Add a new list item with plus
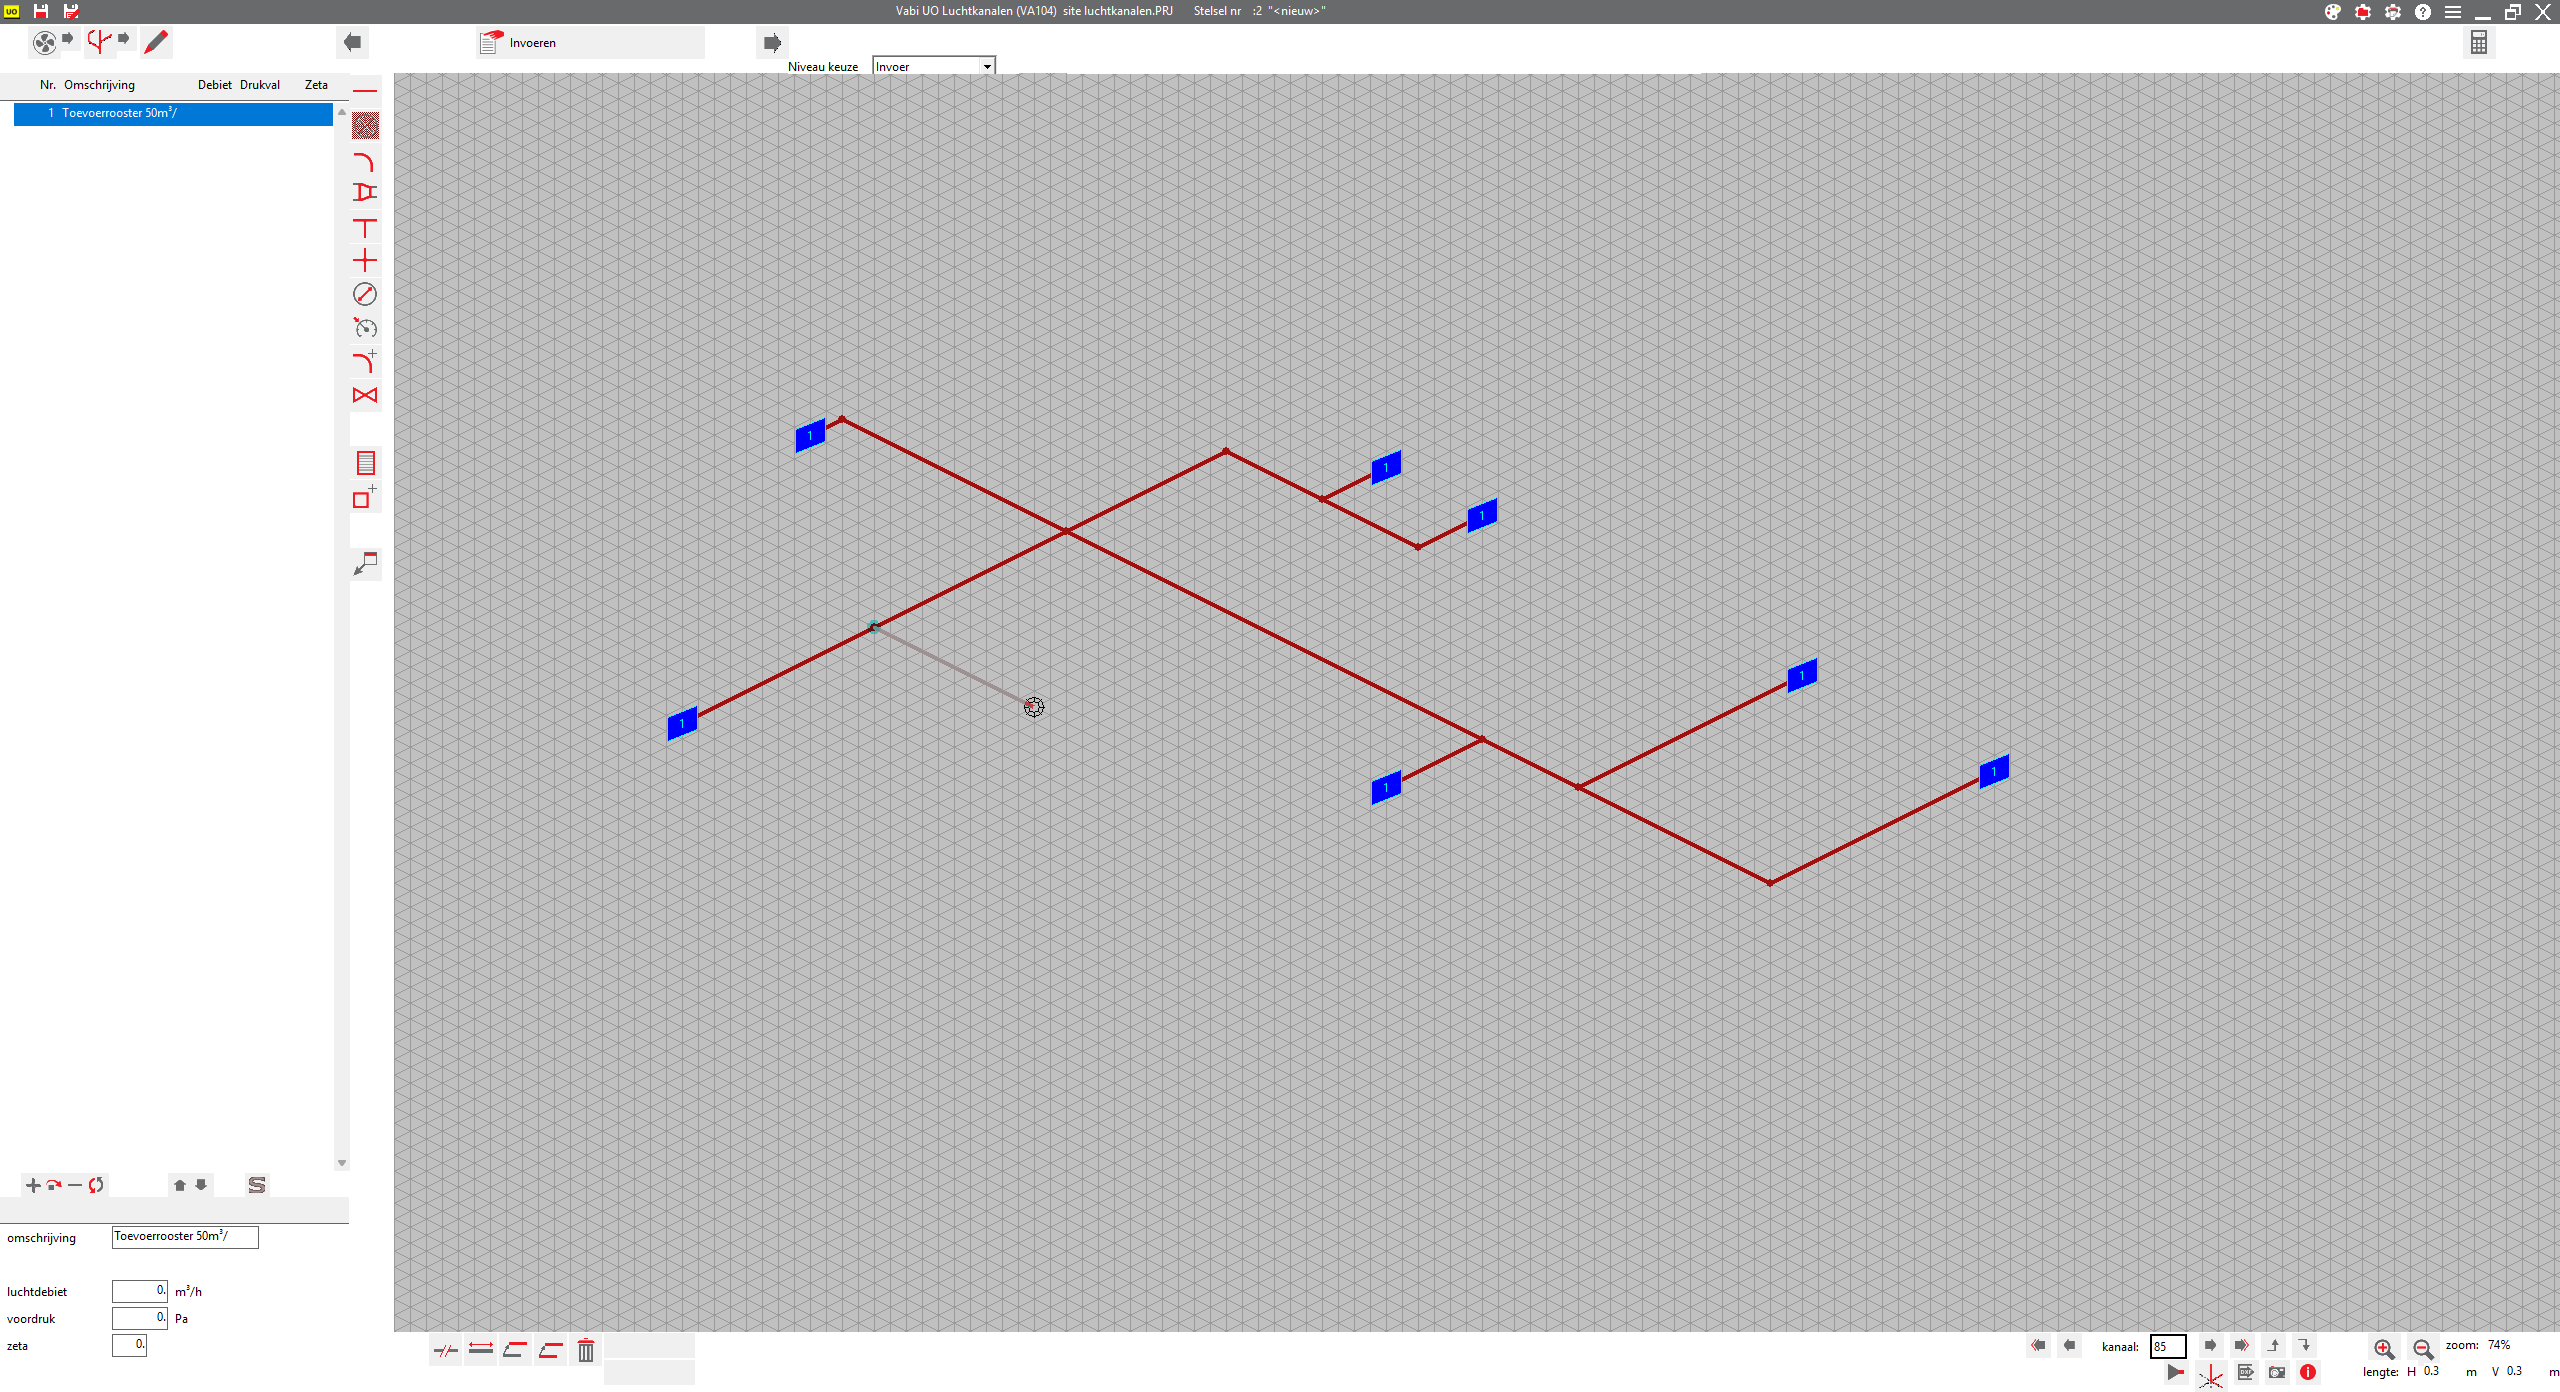Viewport: 2560px width, 1392px height. 33,1185
